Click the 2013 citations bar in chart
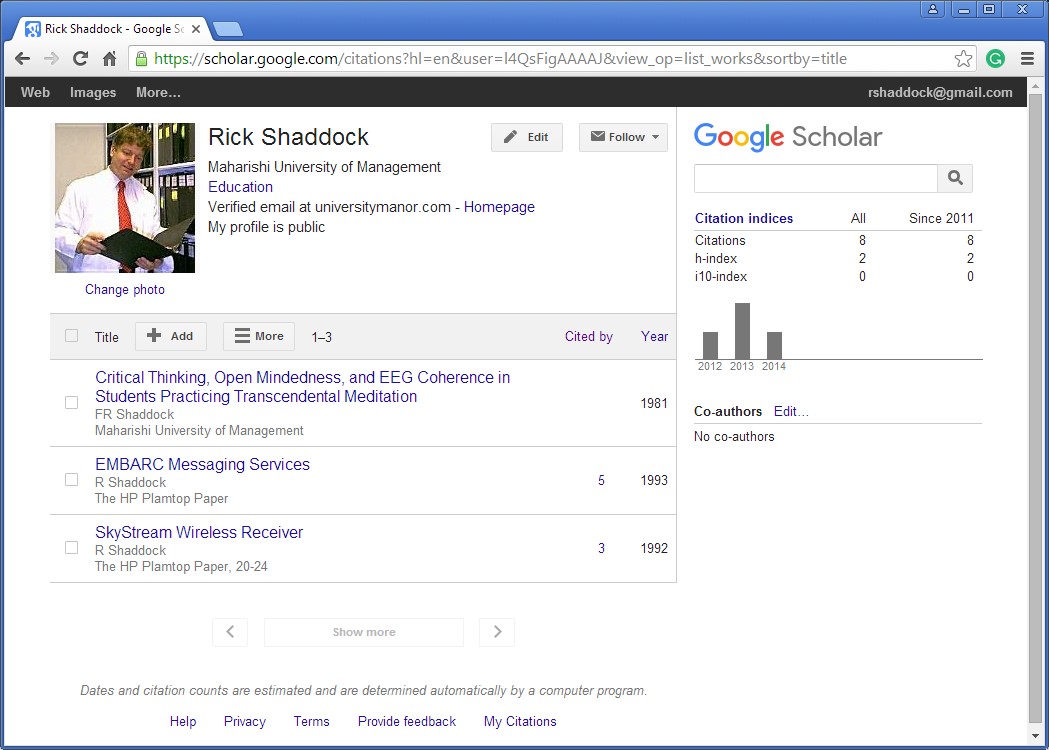This screenshot has width=1049, height=750. (x=742, y=331)
